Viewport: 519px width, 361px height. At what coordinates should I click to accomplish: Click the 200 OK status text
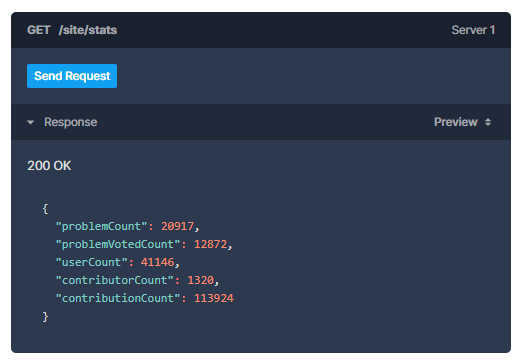49,166
